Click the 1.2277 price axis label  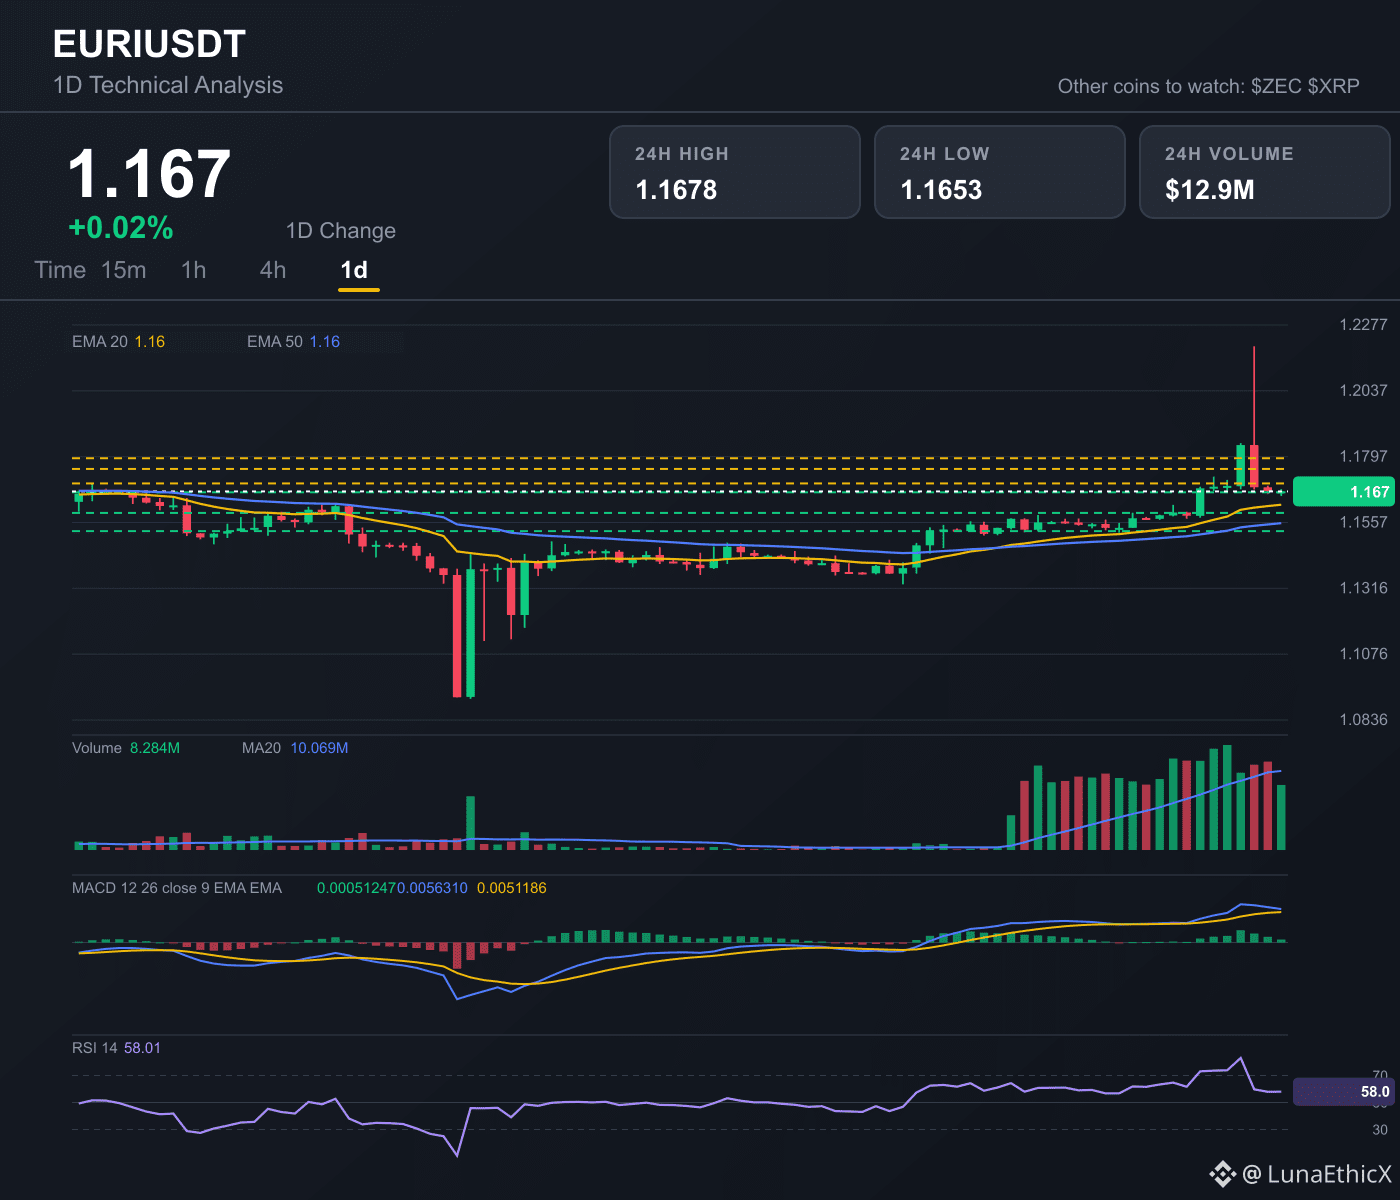pyautogui.click(x=1364, y=325)
